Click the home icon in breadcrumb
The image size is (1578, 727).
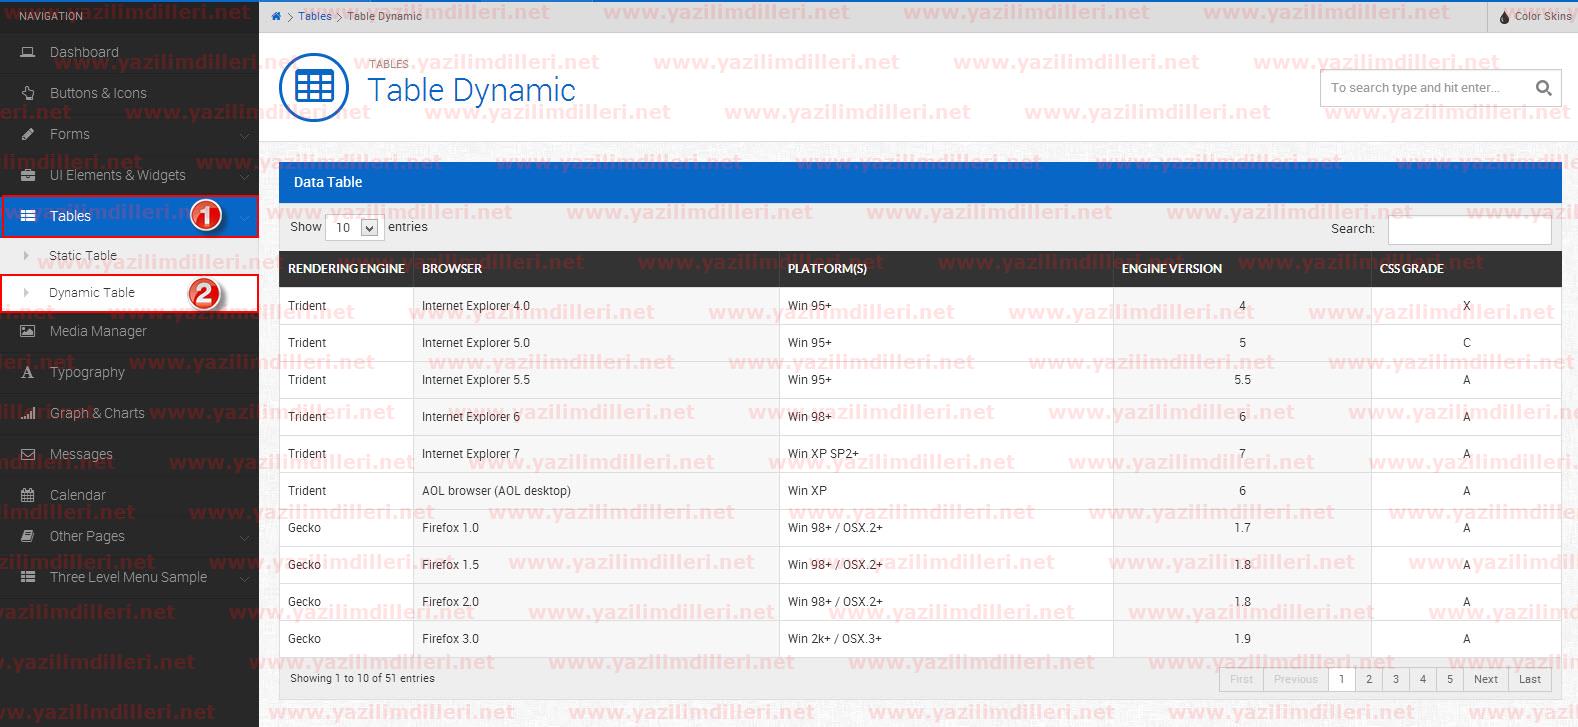click(x=276, y=16)
